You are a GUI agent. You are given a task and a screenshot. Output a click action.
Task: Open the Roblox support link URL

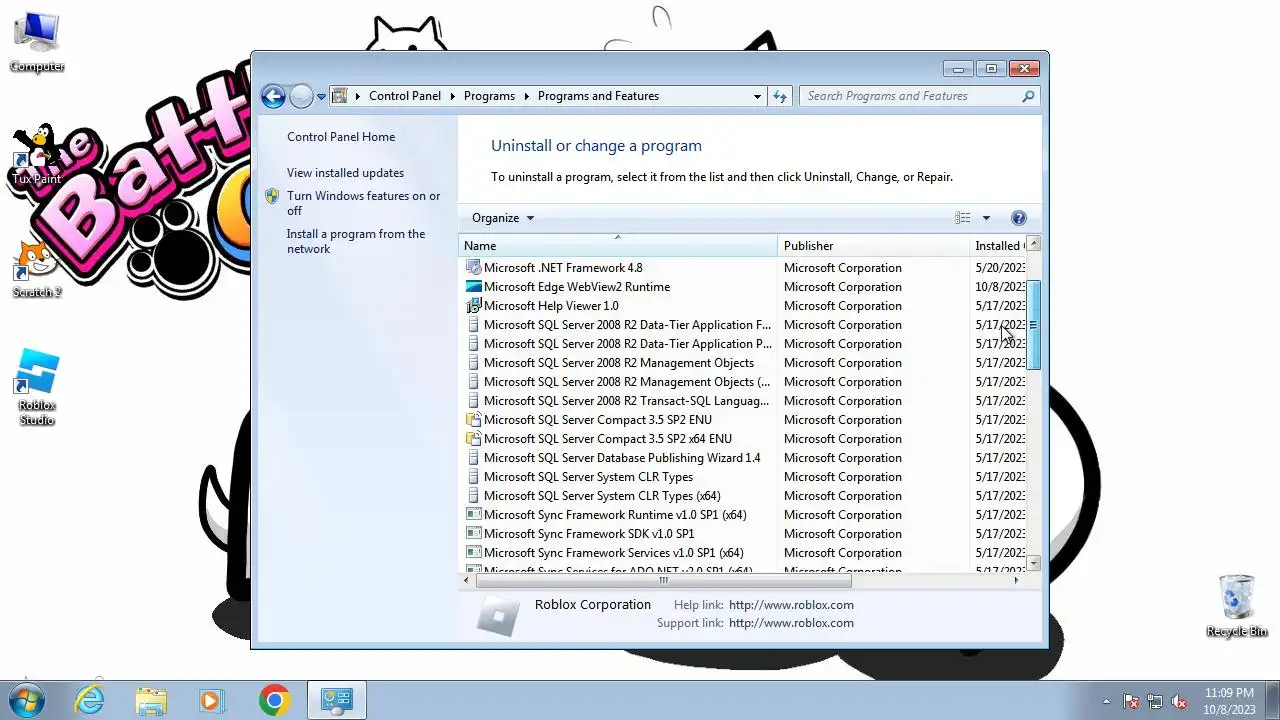[x=791, y=623]
